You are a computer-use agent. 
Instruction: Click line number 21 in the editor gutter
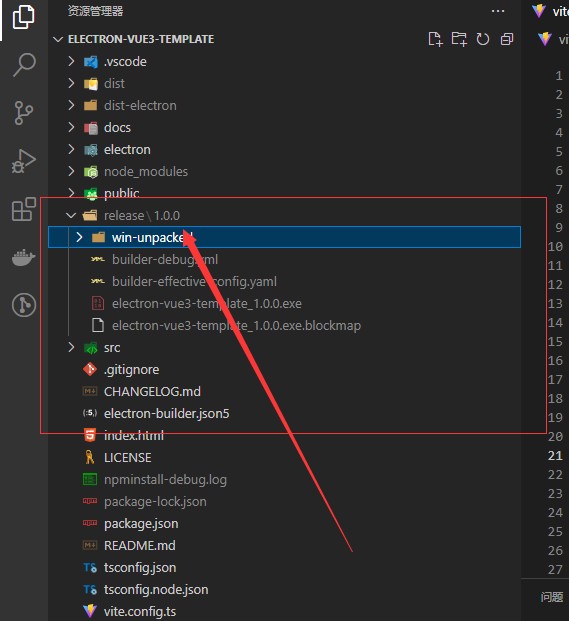coord(555,455)
